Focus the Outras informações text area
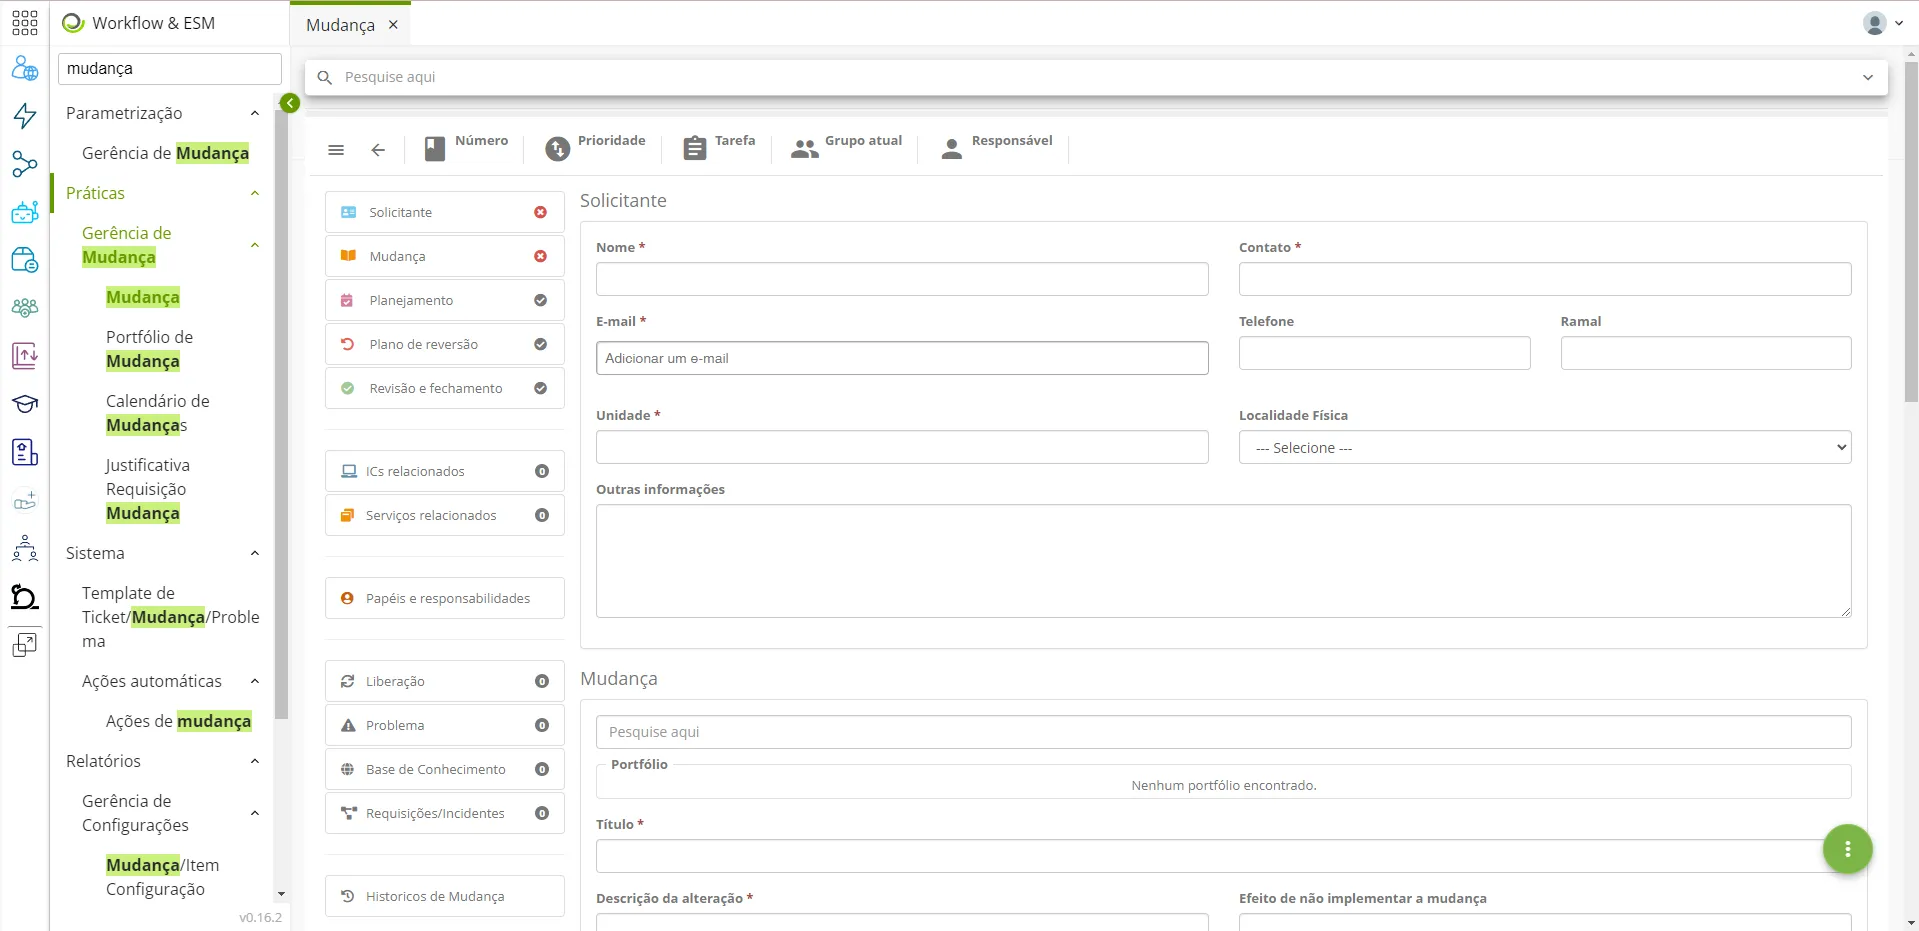Screen dimensions: 1919x931 click(x=1223, y=561)
